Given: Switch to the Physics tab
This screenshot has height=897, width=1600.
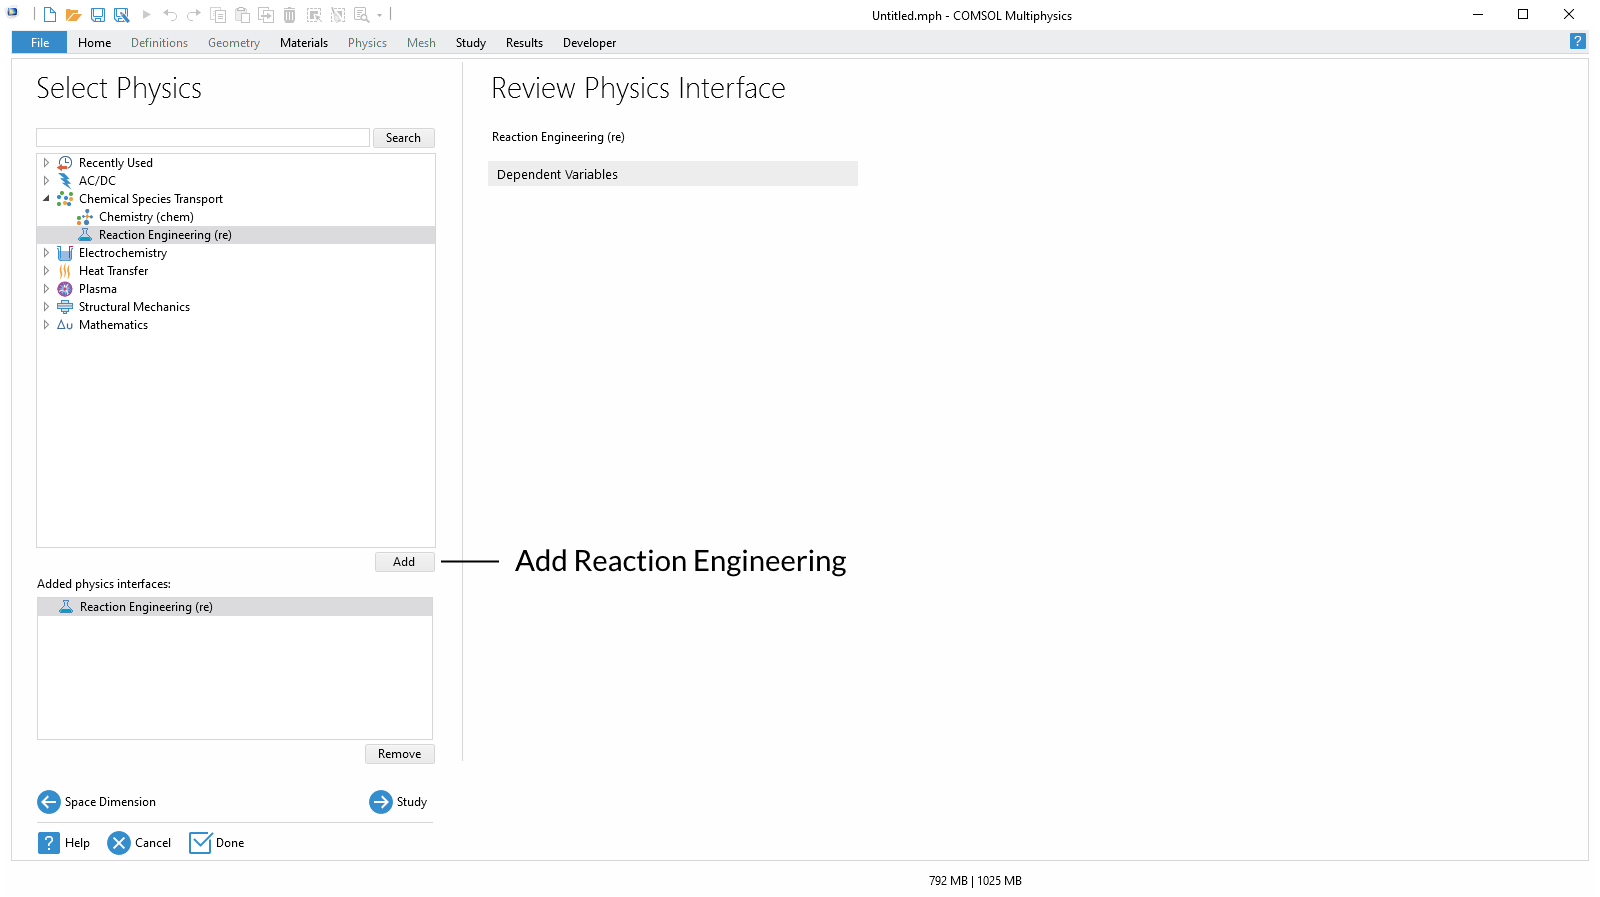Looking at the screenshot, I should click(x=367, y=43).
